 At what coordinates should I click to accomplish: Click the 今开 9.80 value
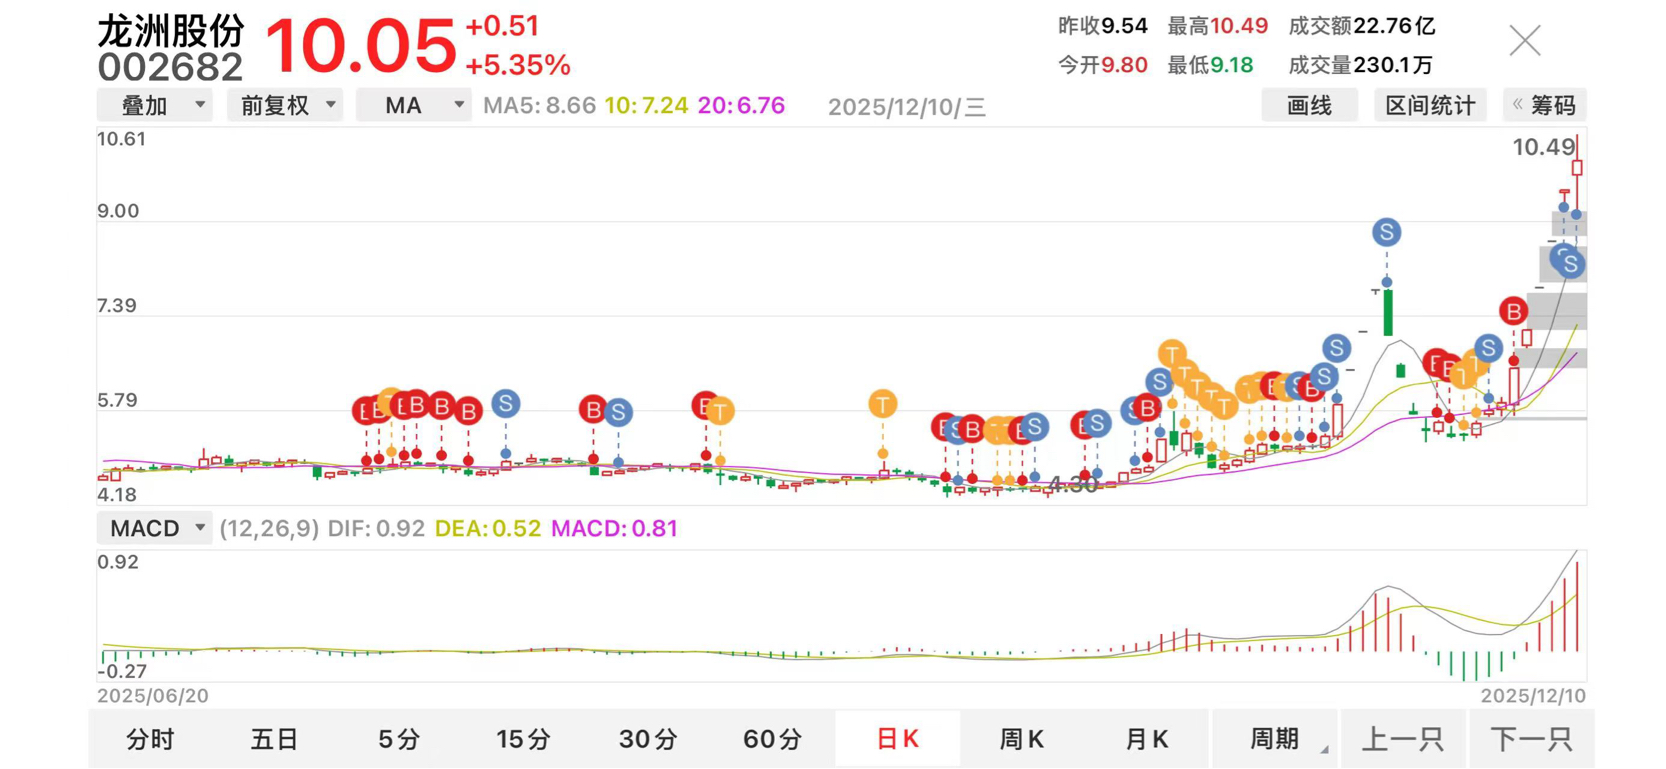click(1124, 65)
